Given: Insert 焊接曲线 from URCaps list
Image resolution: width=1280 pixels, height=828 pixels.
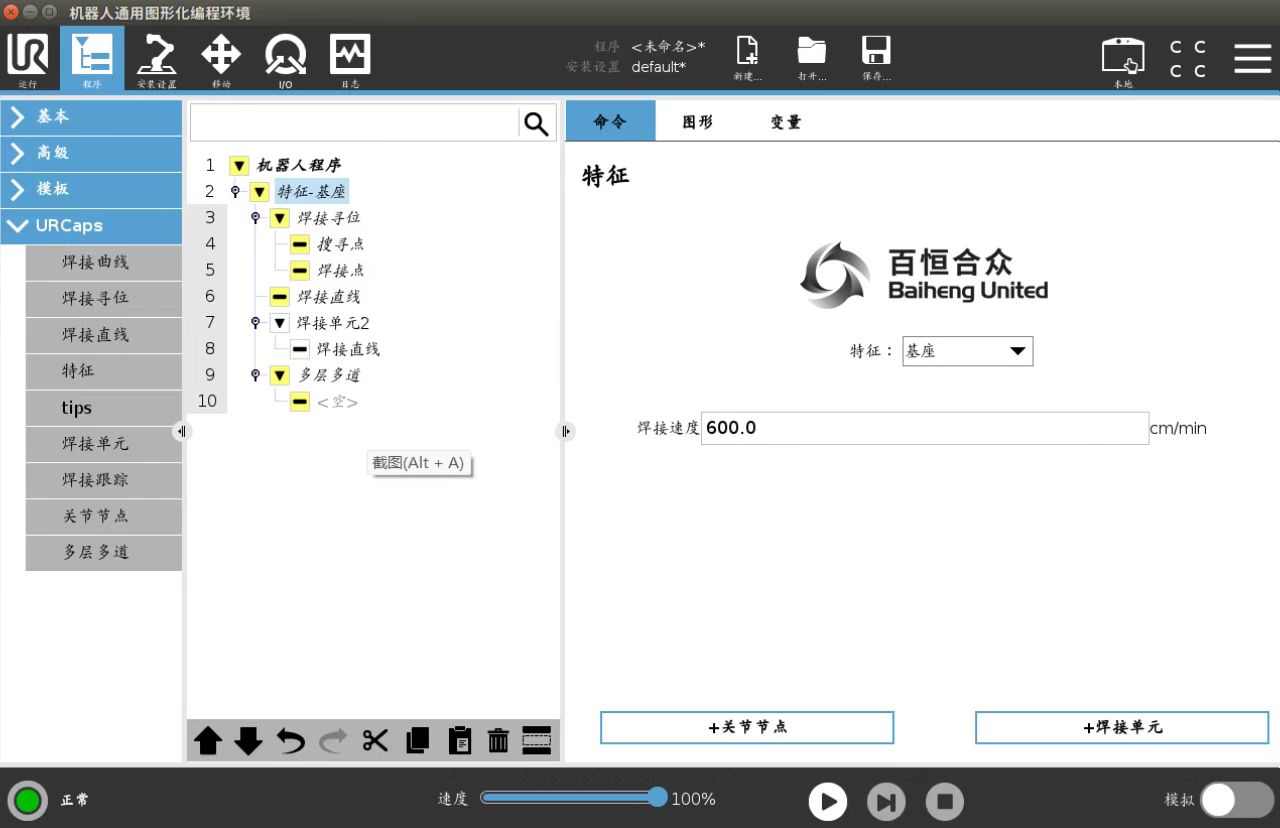Looking at the screenshot, I should [104, 263].
